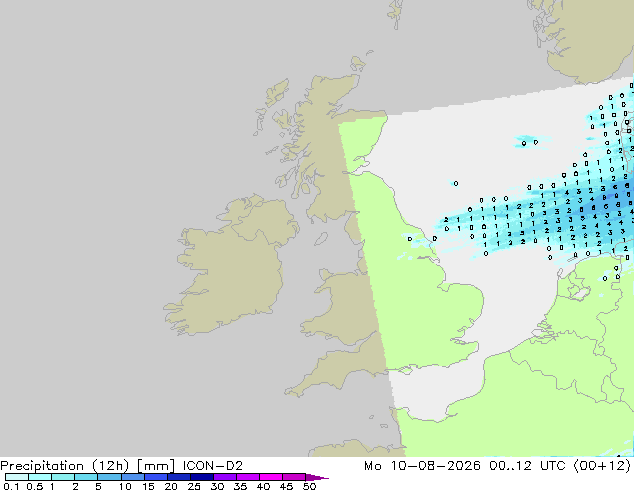Click the small isolated precipitation patch with two zeros
Viewport: 634px width, 490px height.
pyautogui.click(x=530, y=142)
